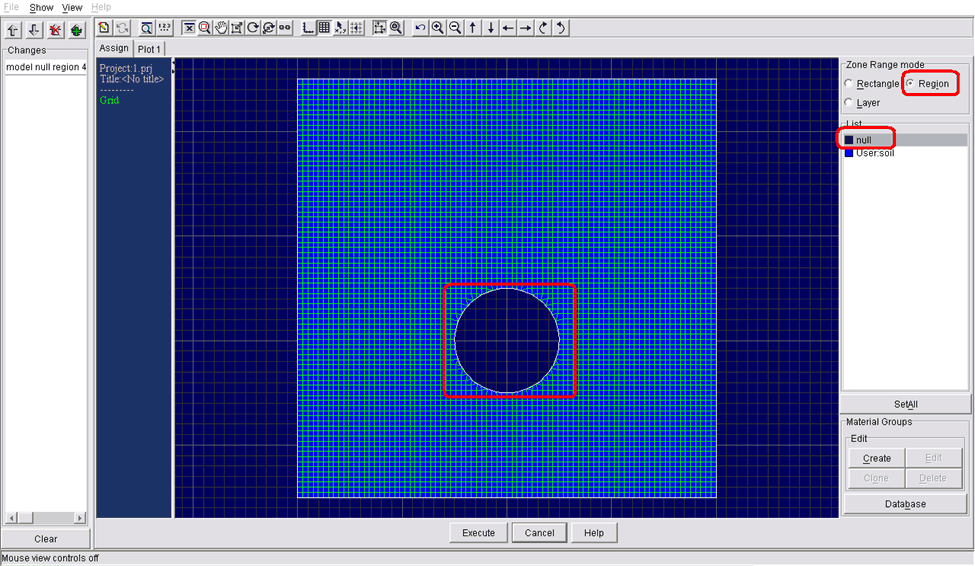The height and width of the screenshot is (566, 975).
Task: Click the double rotate-arrows toolbar icon
Action: [x=269, y=27]
